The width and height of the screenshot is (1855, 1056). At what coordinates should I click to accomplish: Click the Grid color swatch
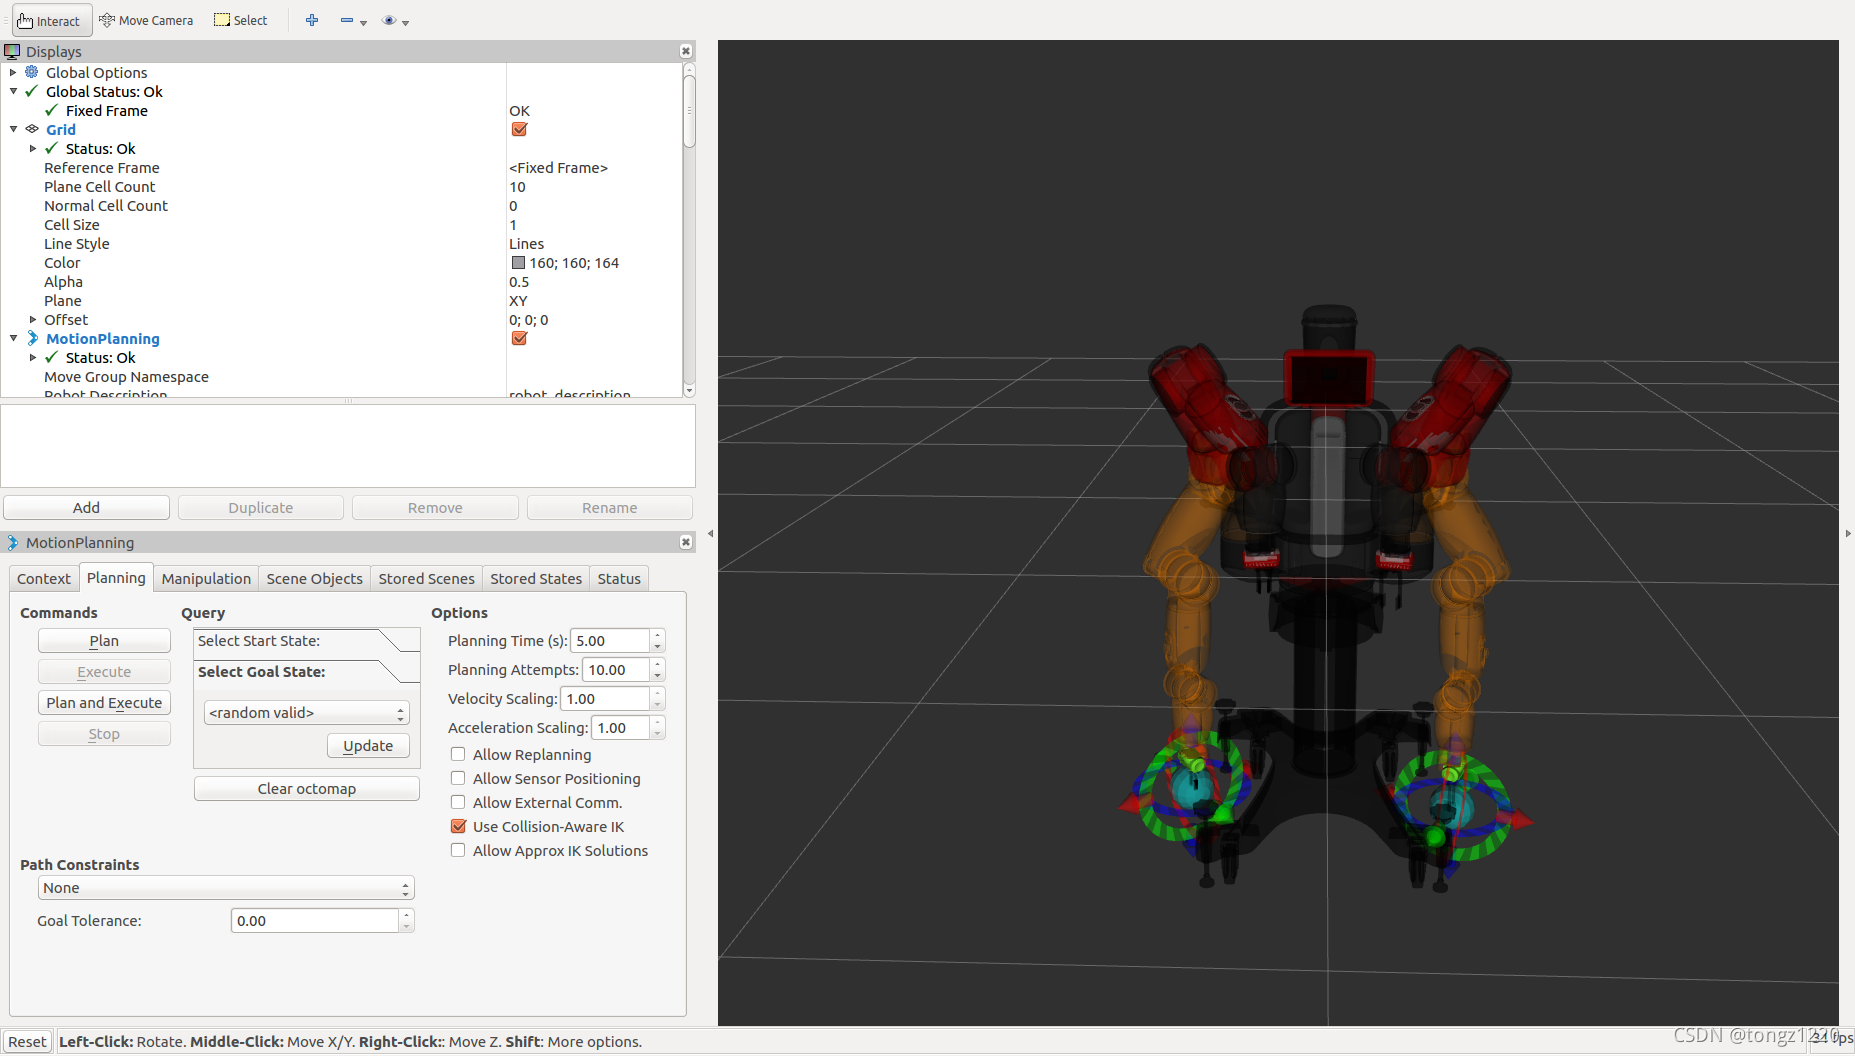(x=518, y=263)
